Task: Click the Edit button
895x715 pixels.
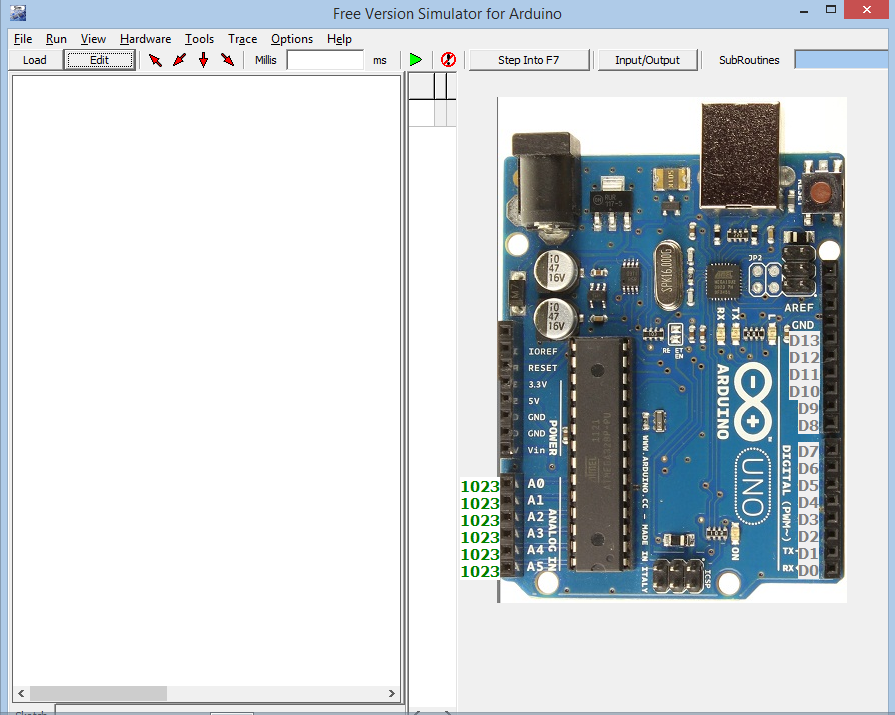Action: click(99, 60)
